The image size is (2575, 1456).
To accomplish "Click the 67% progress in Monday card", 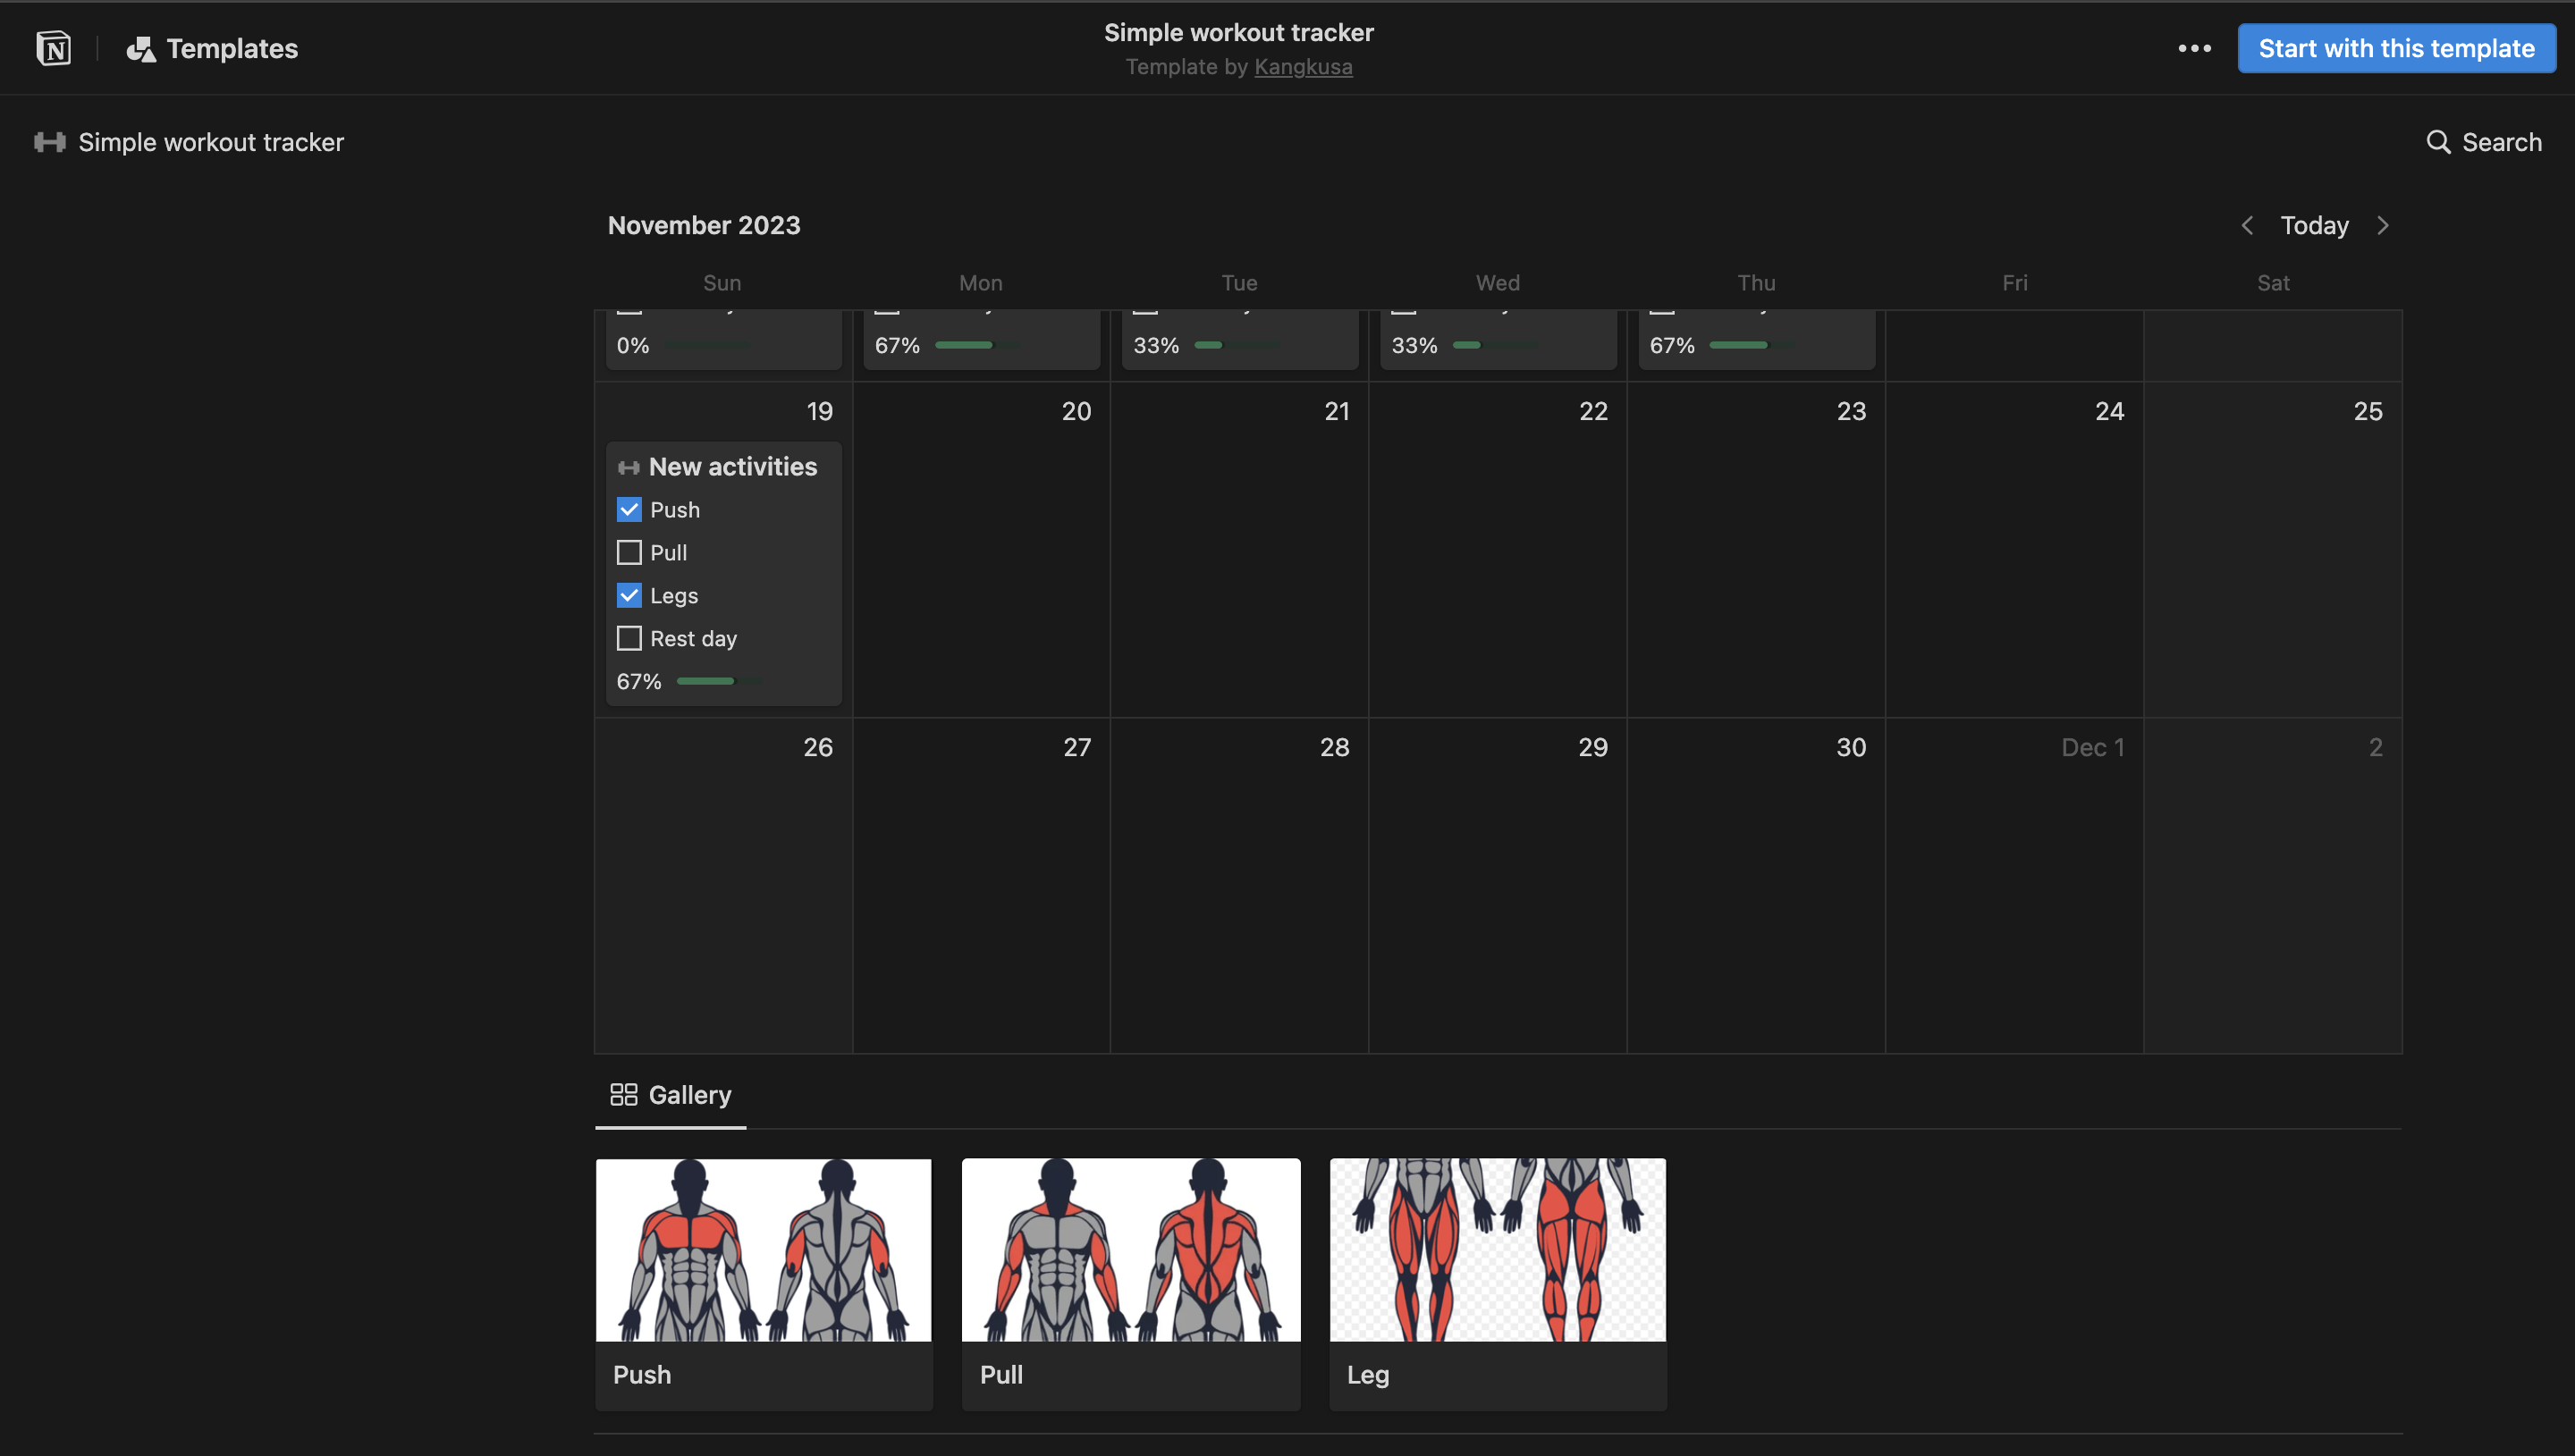I will point(978,346).
